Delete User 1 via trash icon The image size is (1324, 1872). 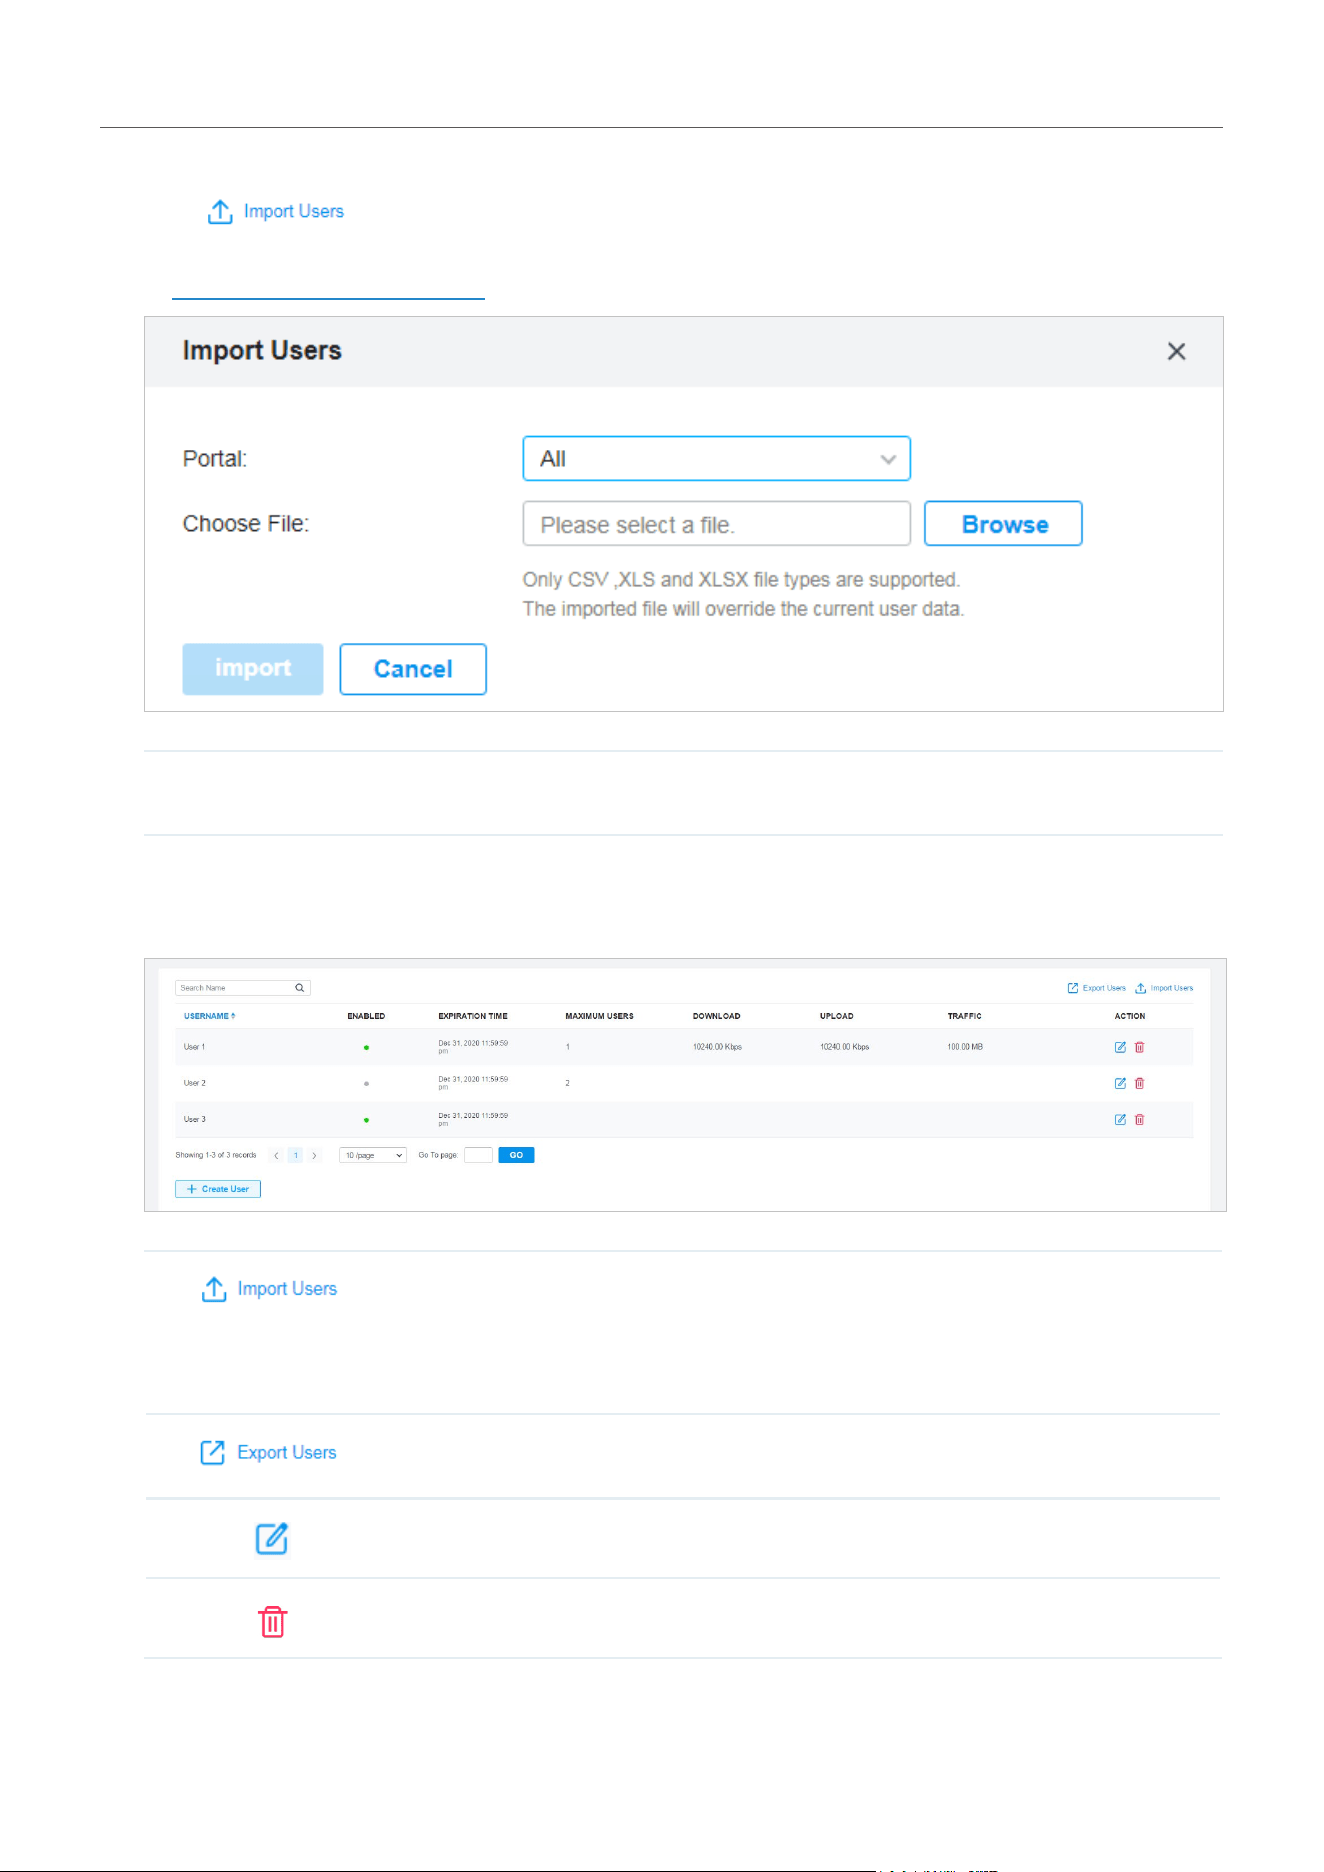[1139, 1047]
